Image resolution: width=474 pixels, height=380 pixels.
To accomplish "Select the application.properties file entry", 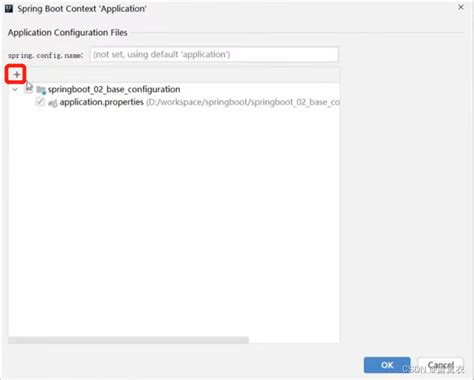I will pos(102,102).
